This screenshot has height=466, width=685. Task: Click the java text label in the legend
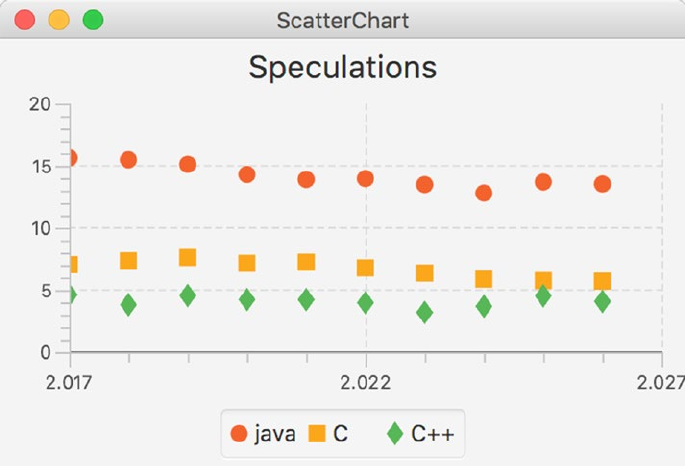(x=274, y=434)
